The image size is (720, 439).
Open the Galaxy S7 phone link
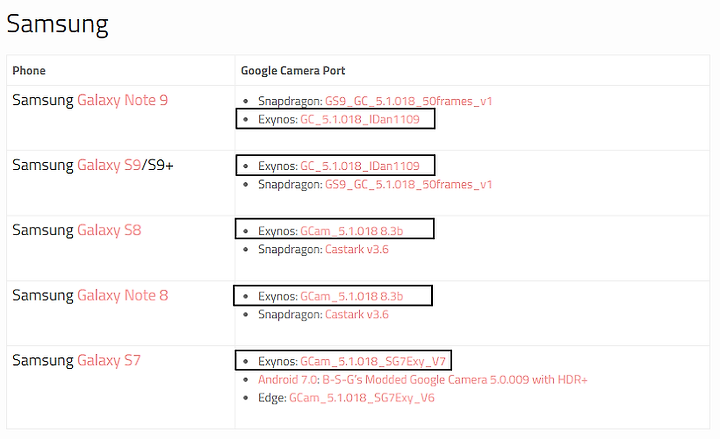(109, 360)
